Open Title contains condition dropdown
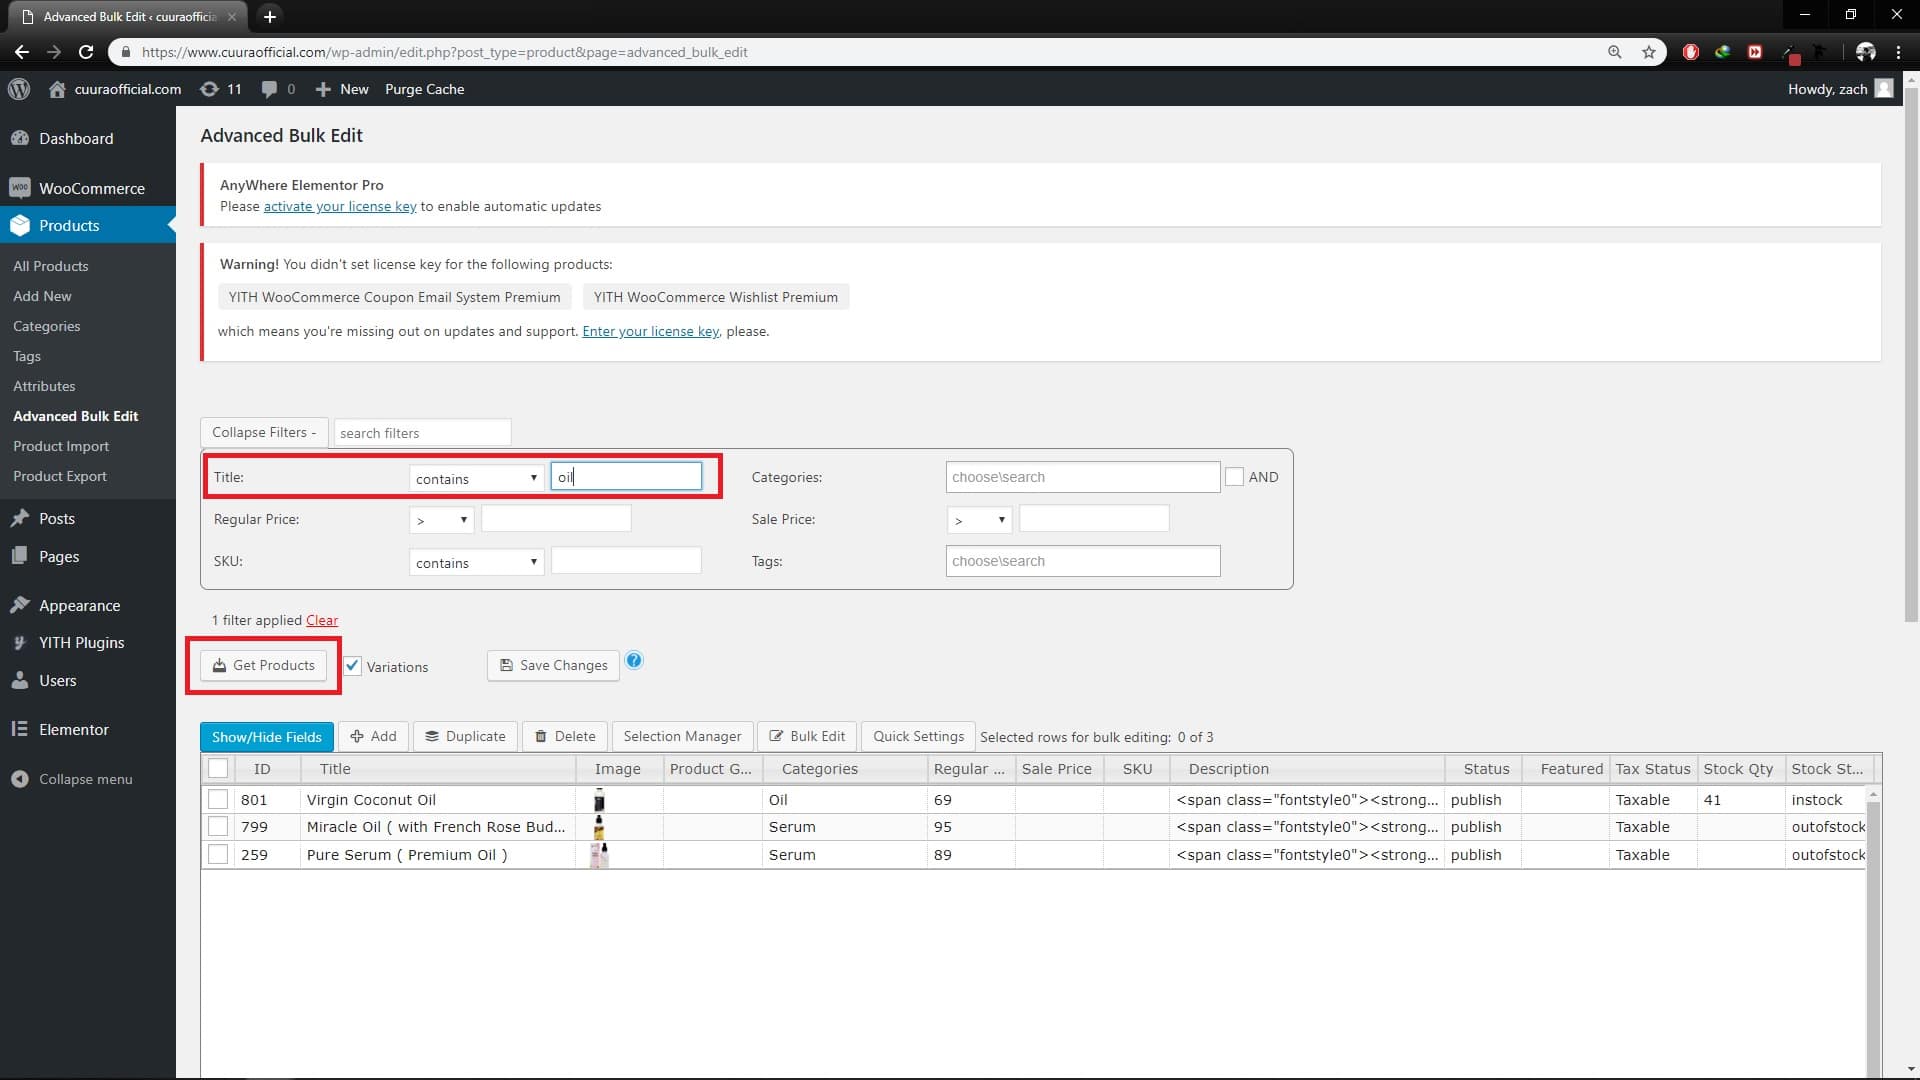1920x1080 pixels. 476,478
